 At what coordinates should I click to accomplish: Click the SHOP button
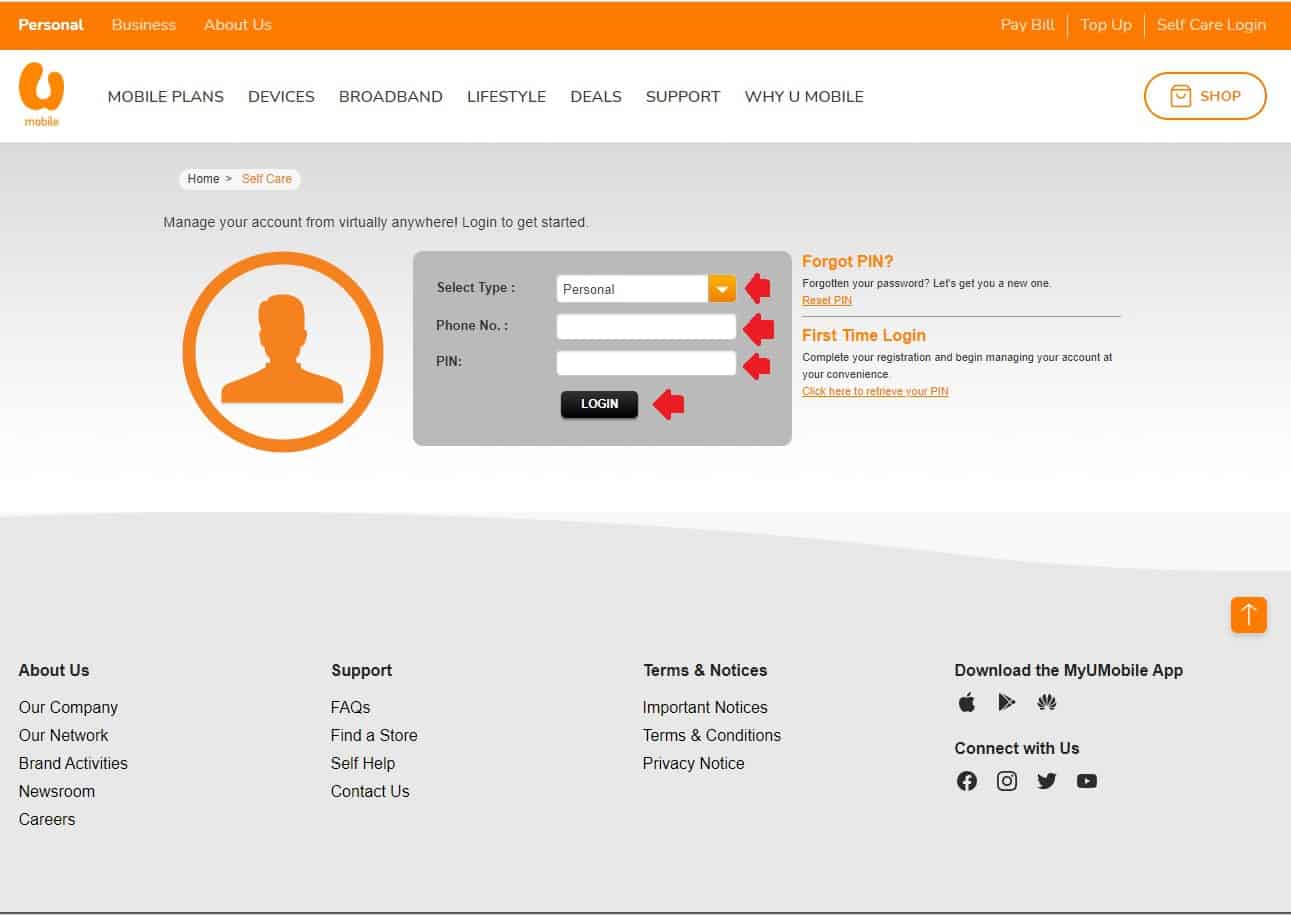tap(1205, 96)
